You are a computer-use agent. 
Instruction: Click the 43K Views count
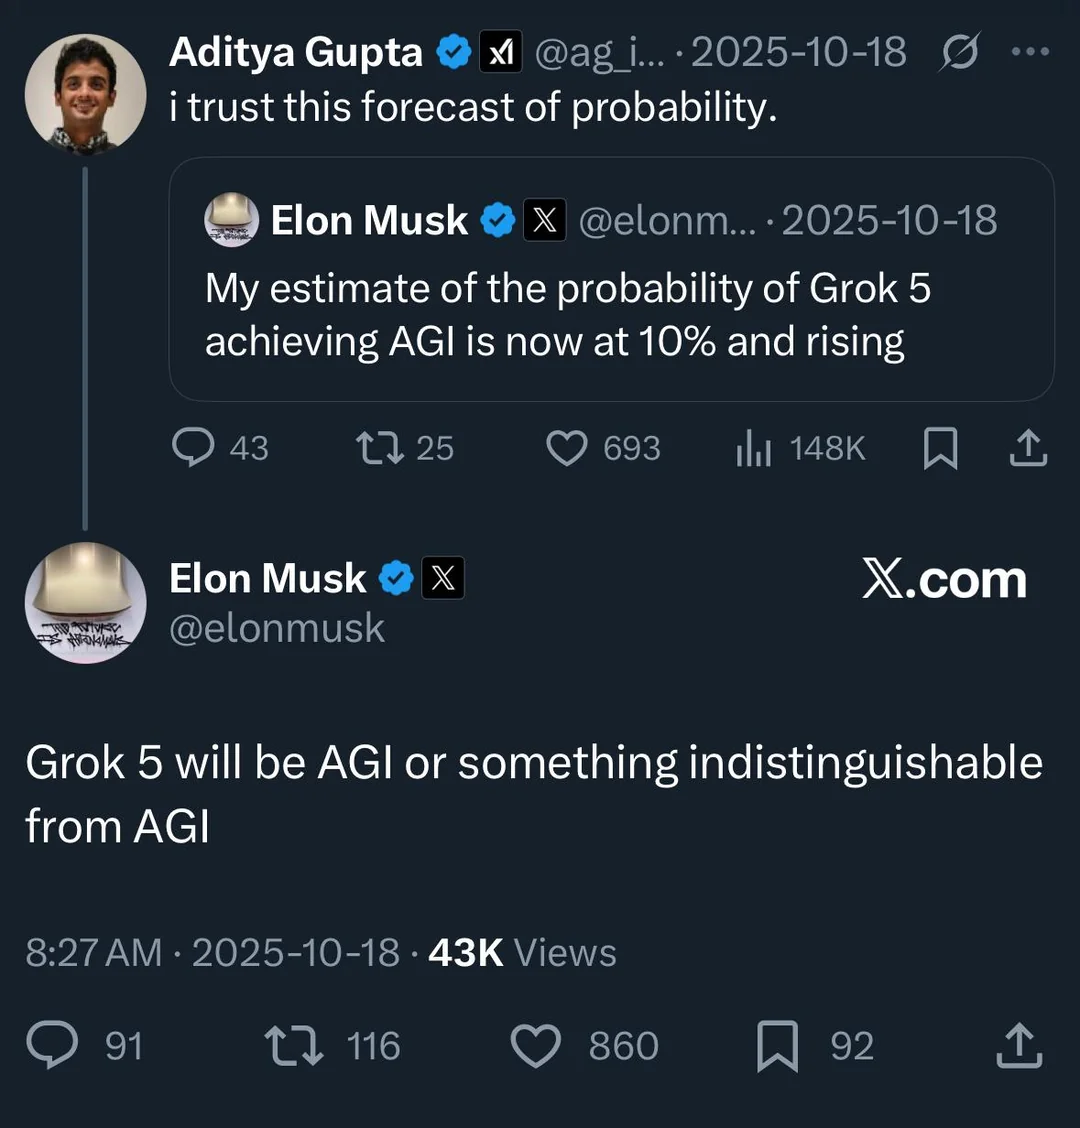[x=522, y=953]
